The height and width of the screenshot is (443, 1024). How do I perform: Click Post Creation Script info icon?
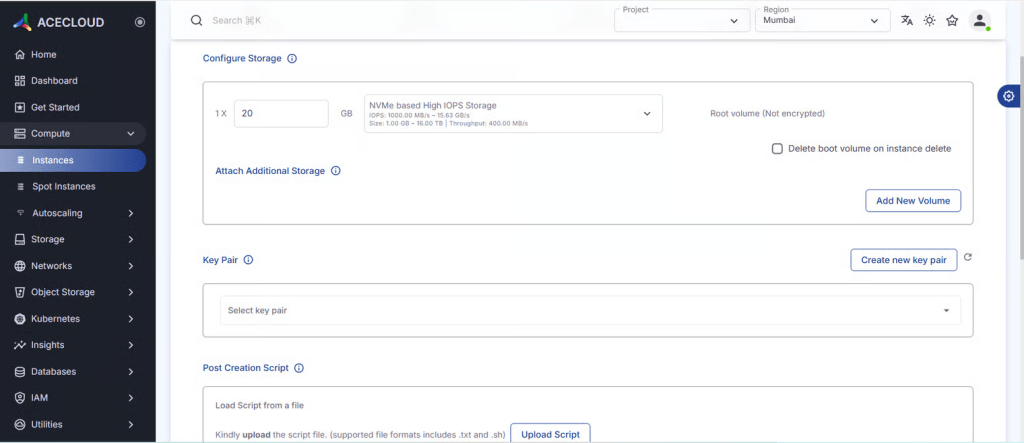(299, 368)
